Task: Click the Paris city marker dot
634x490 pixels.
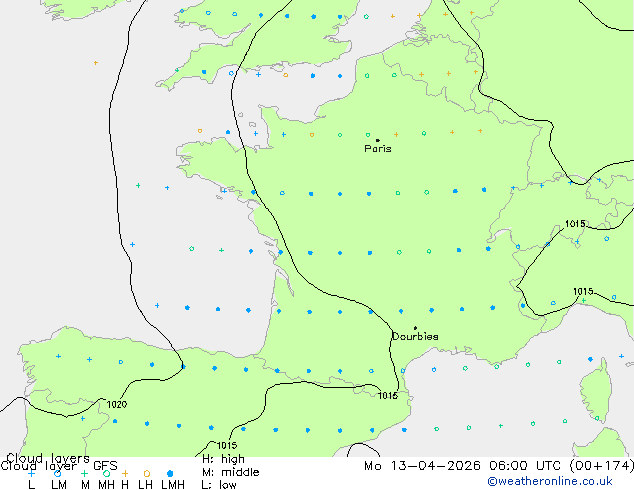Action: [x=378, y=140]
